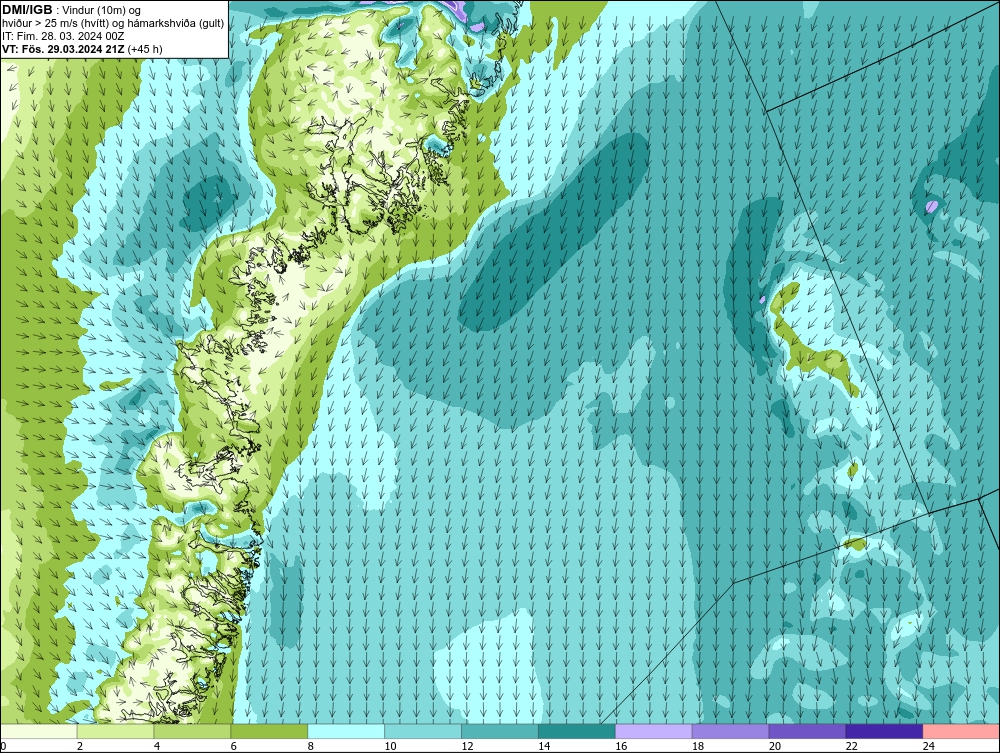Click the 18-20 m/s purple legend swatch
Screen dimensions: 1000x753
tap(730, 731)
